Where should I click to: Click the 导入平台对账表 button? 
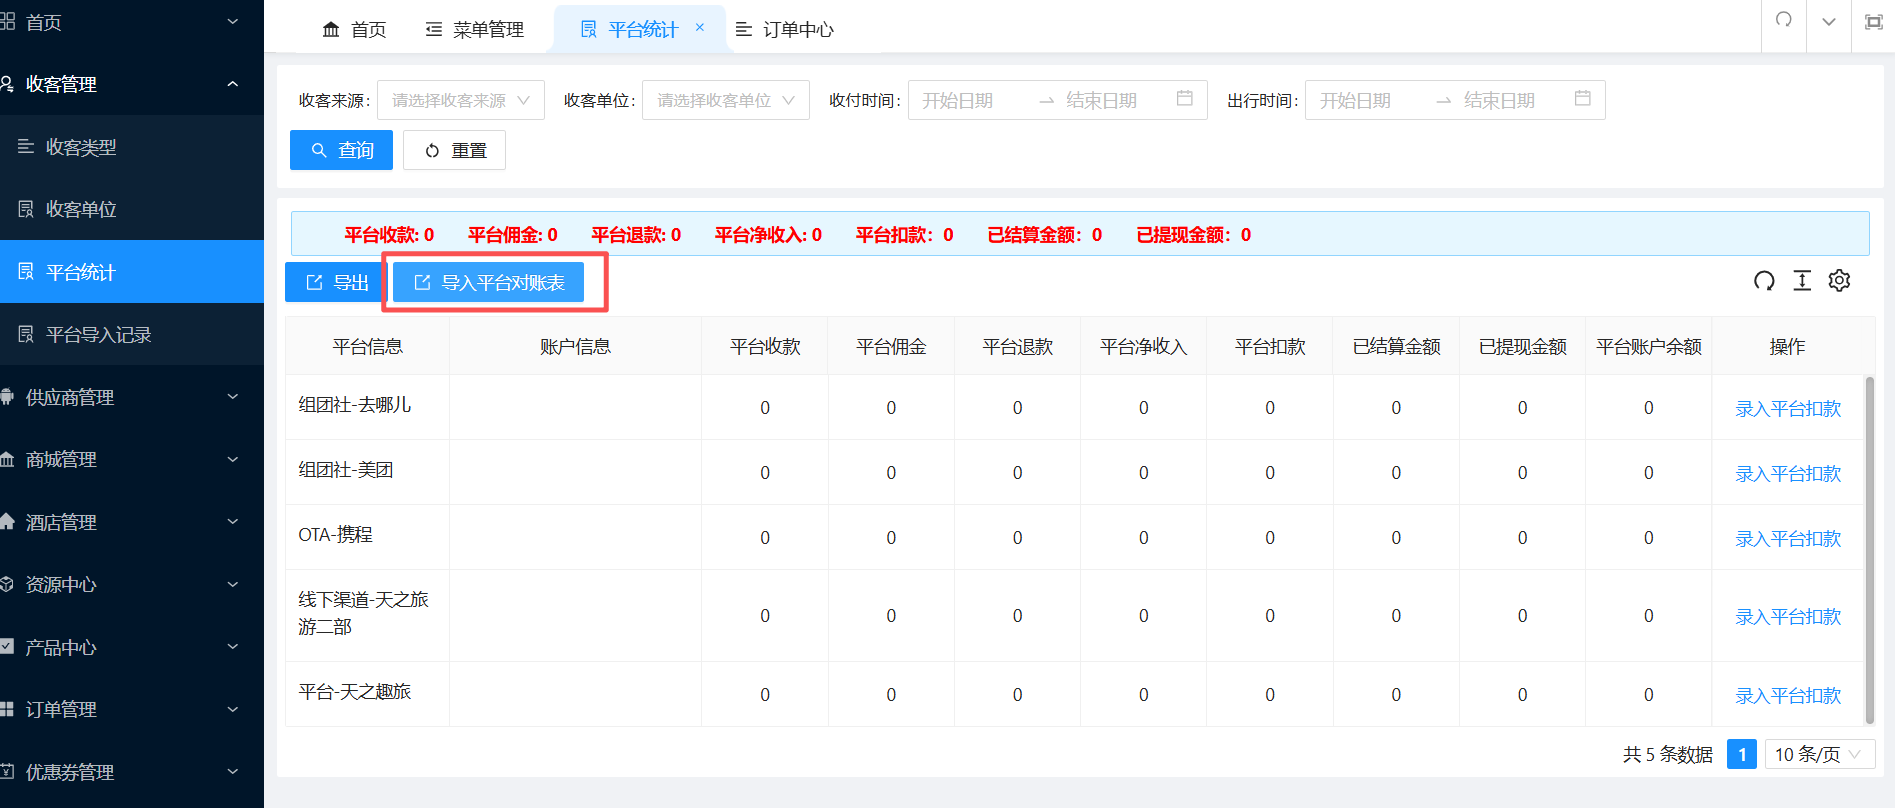pyautogui.click(x=489, y=283)
